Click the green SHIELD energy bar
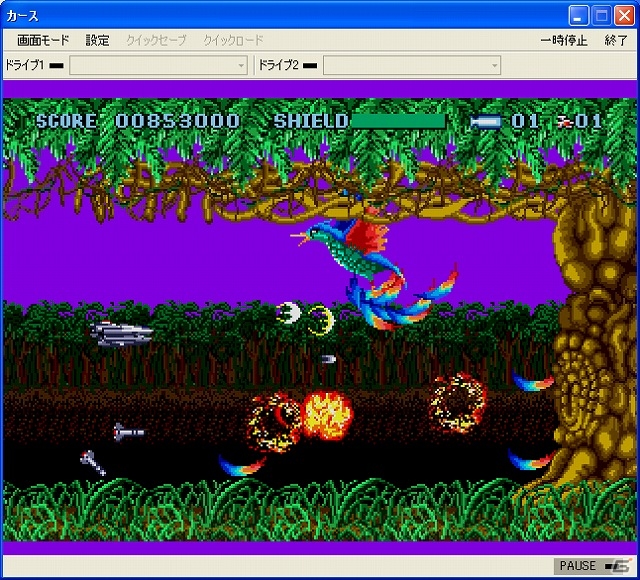 398,121
